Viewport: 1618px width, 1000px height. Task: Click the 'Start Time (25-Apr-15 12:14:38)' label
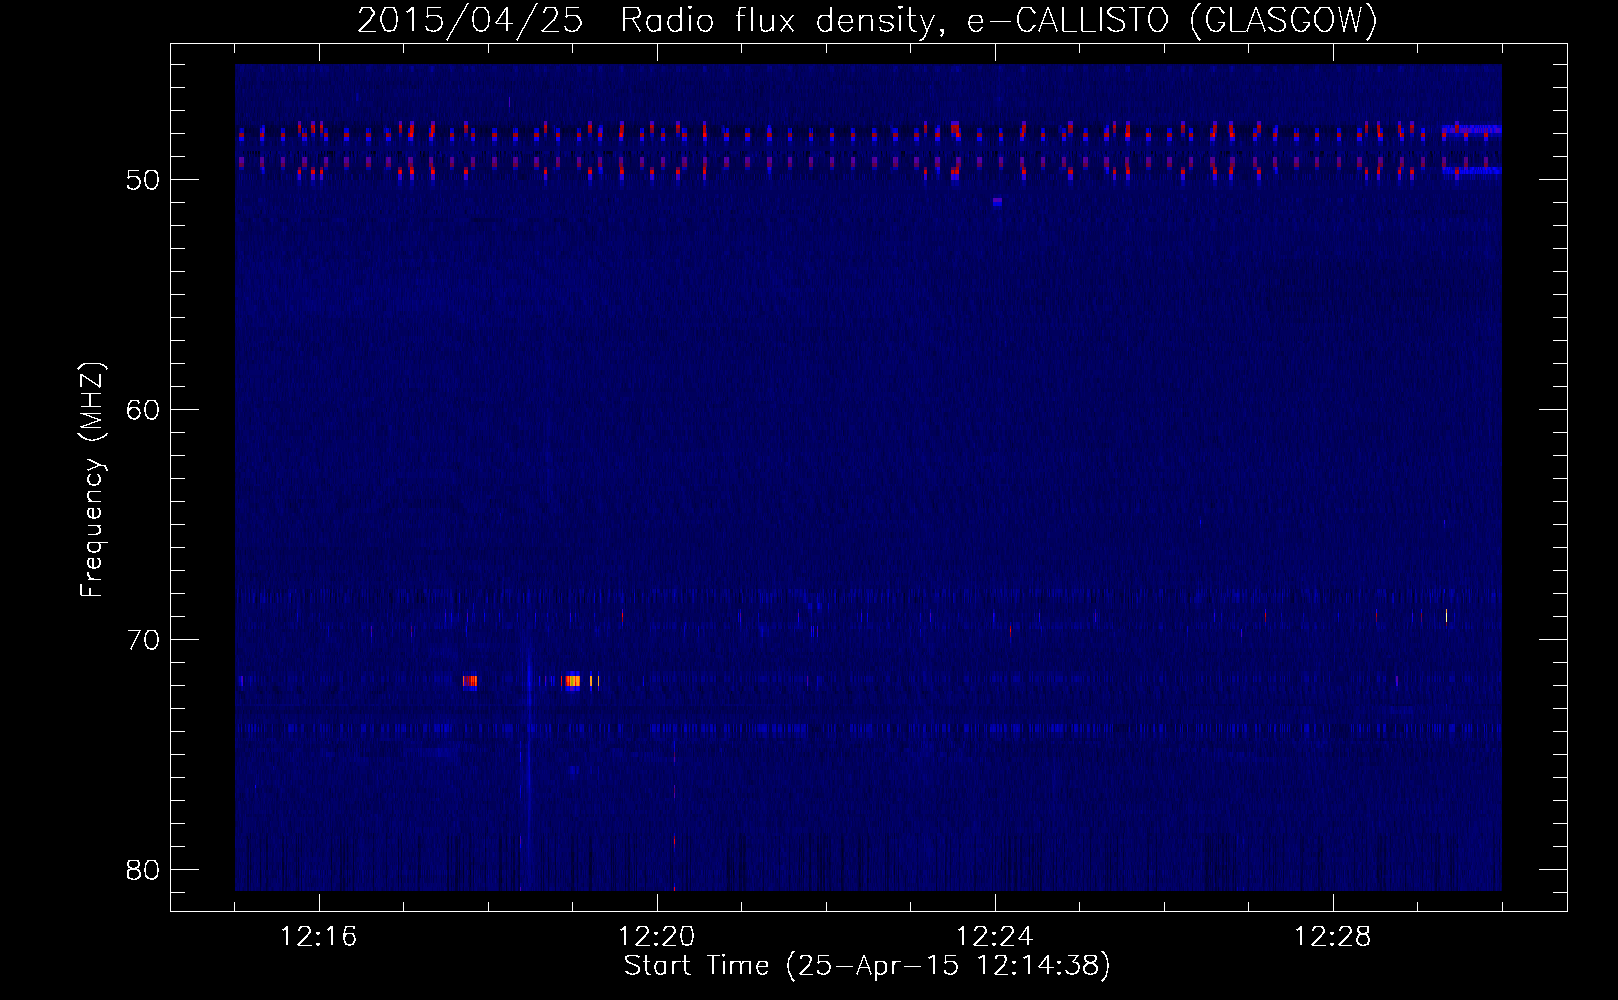[x=867, y=966]
